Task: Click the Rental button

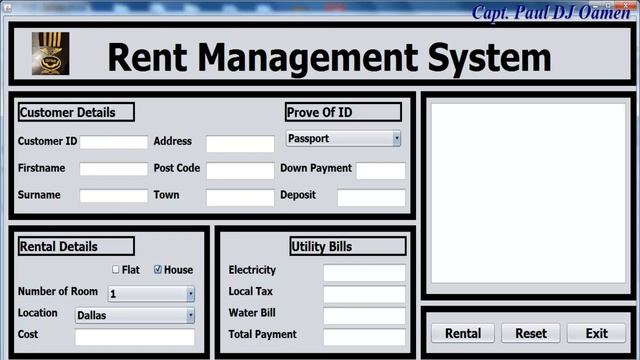Action: click(463, 333)
